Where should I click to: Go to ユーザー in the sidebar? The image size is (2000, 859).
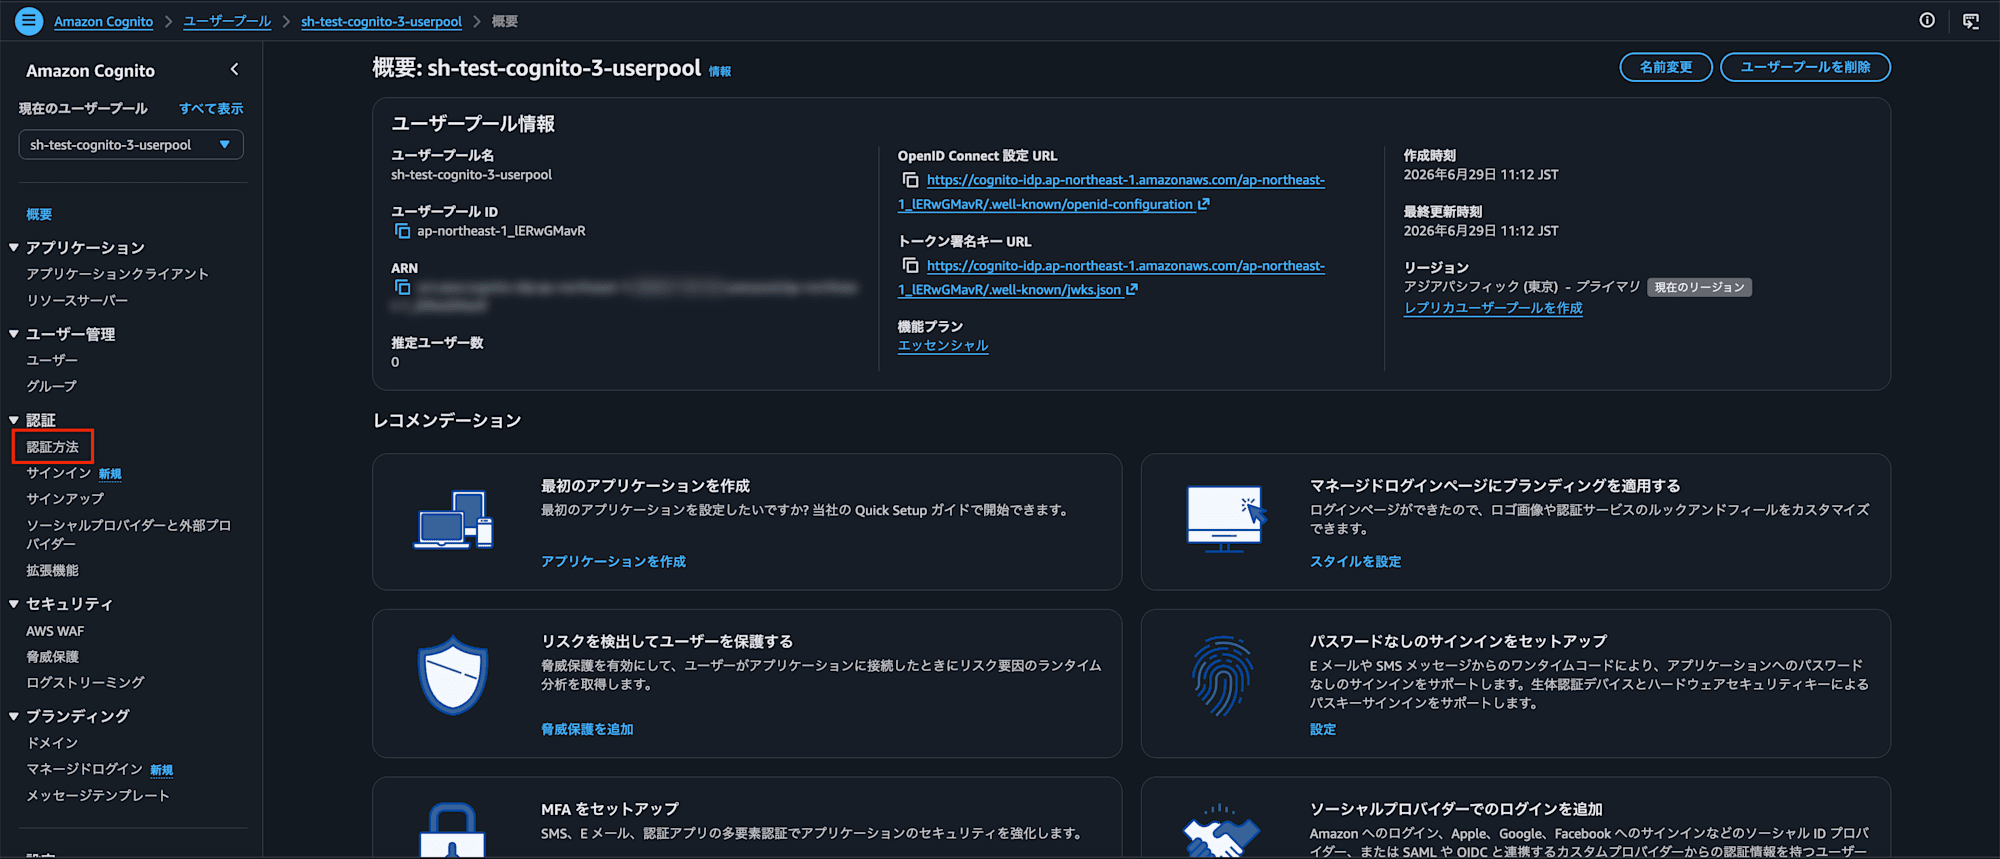click(52, 360)
